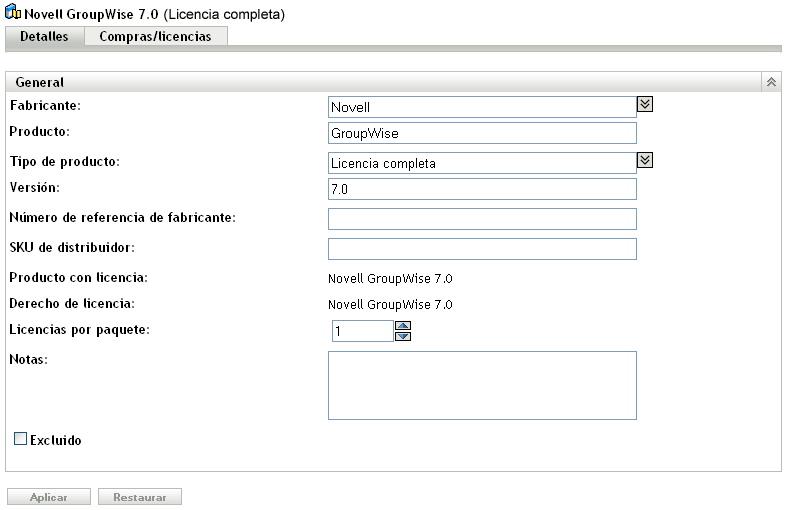This screenshot has height=510, width=790.
Task: Click the SKU de distribuidor field
Action: pos(482,249)
